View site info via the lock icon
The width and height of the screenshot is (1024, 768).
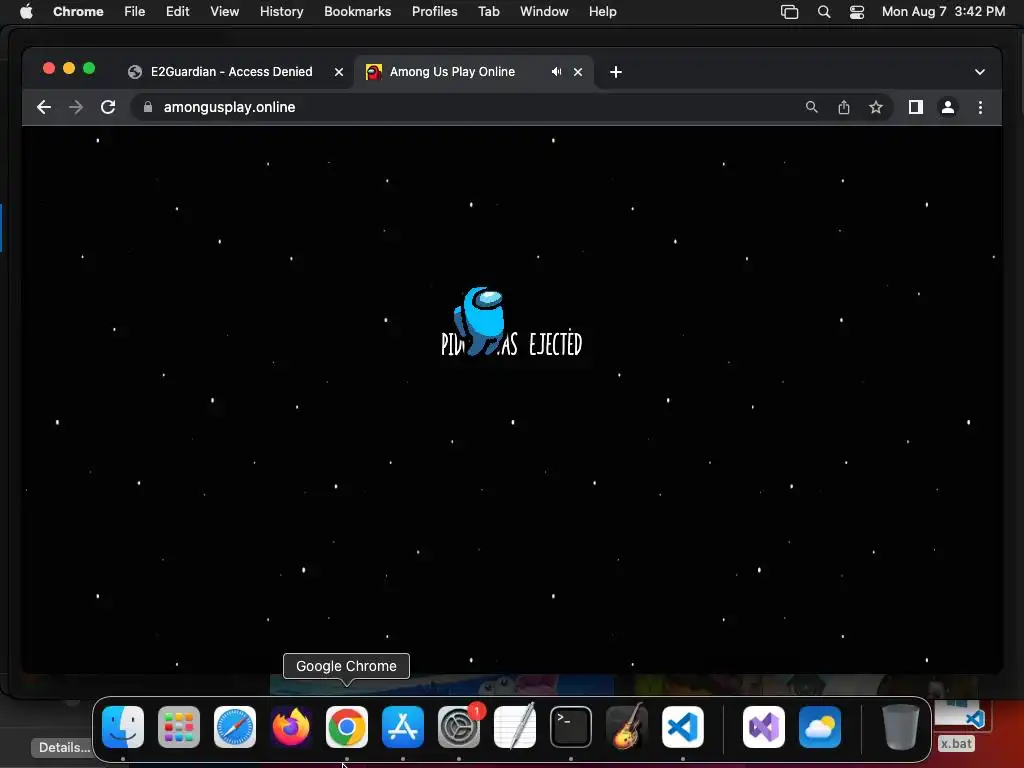tap(148, 107)
